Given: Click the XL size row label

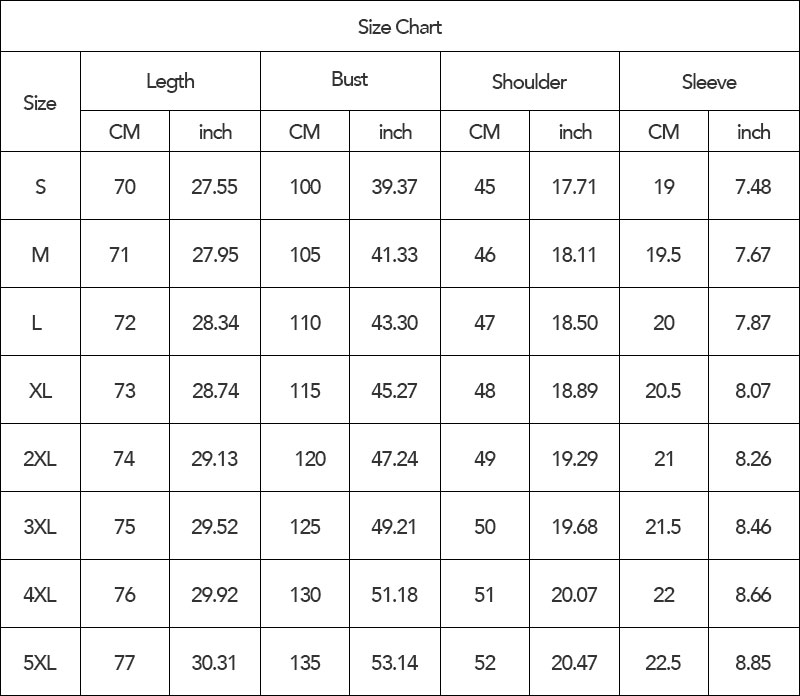Looking at the screenshot, I should point(40,390).
